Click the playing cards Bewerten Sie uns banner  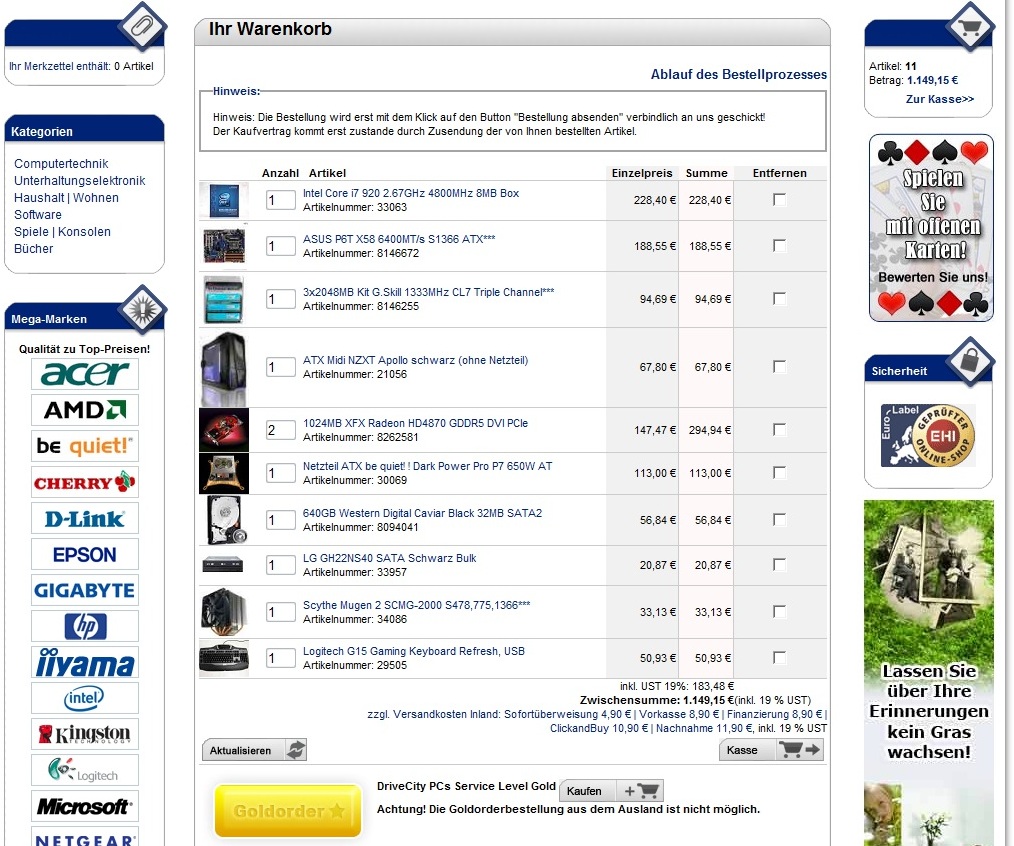coord(931,228)
